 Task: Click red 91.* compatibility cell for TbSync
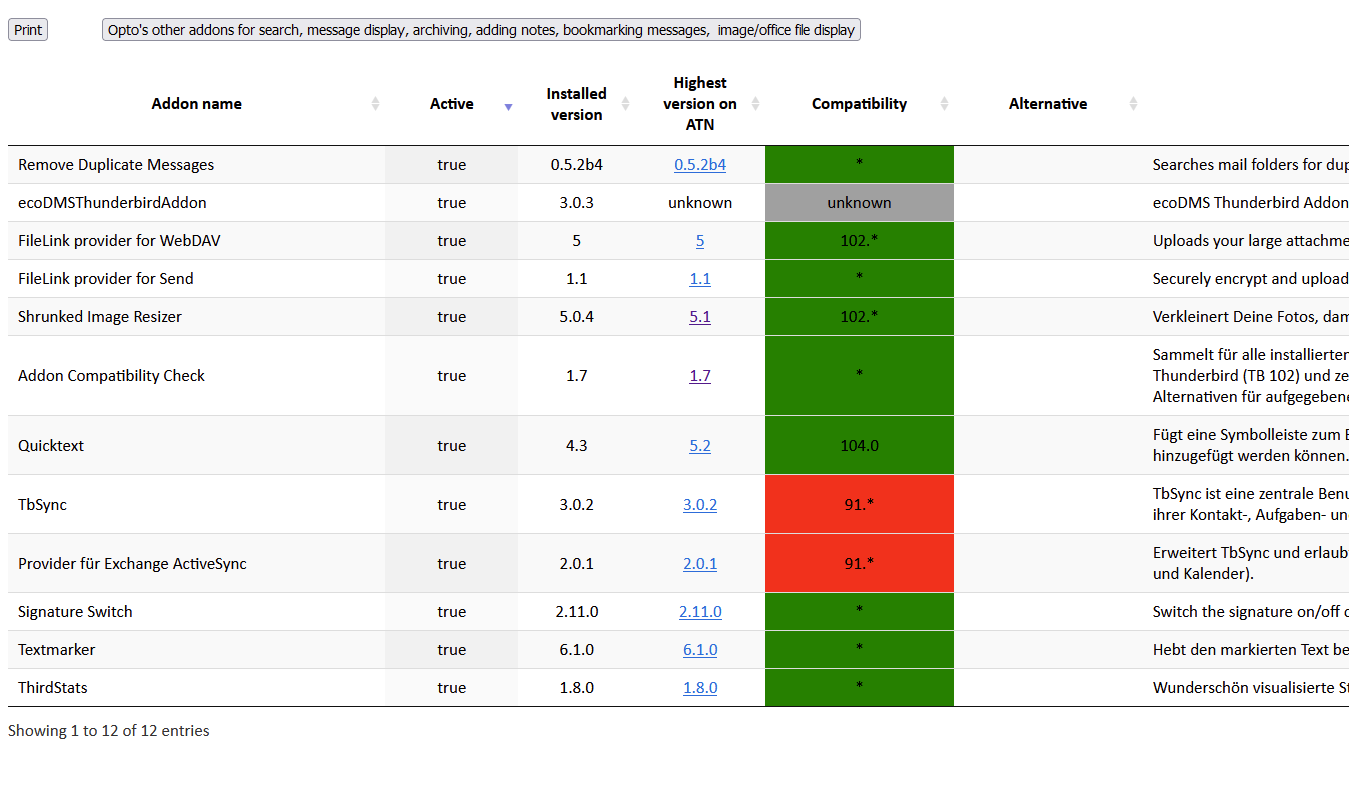[x=858, y=505]
